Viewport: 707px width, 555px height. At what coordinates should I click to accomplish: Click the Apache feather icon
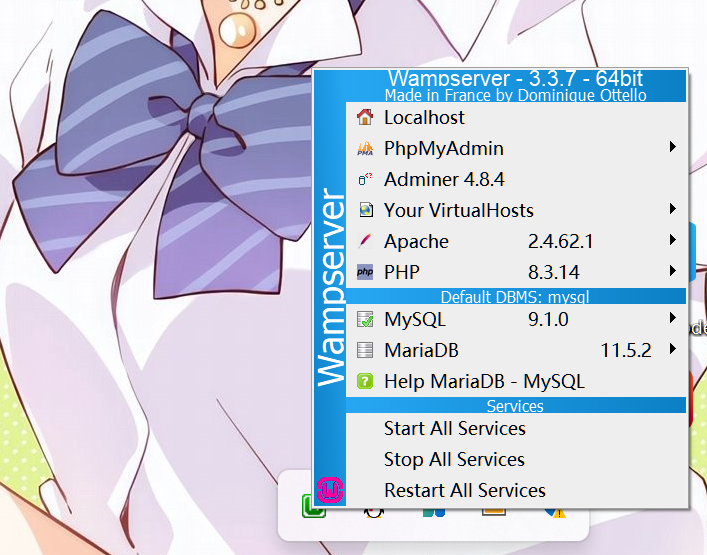(364, 242)
